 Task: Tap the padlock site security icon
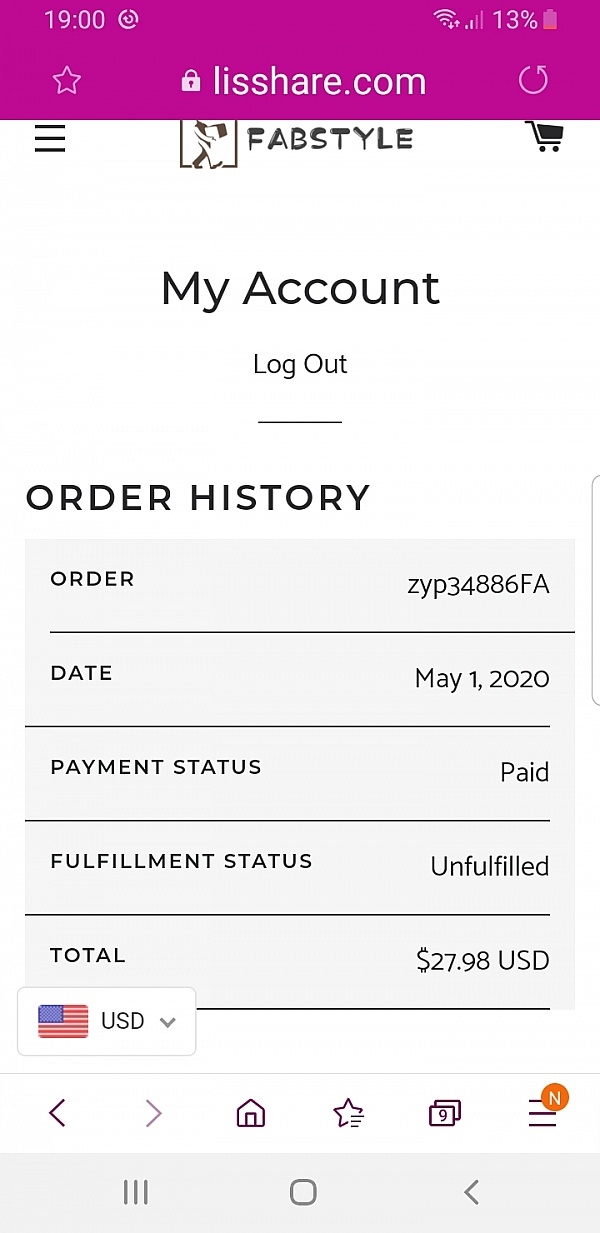coord(191,81)
